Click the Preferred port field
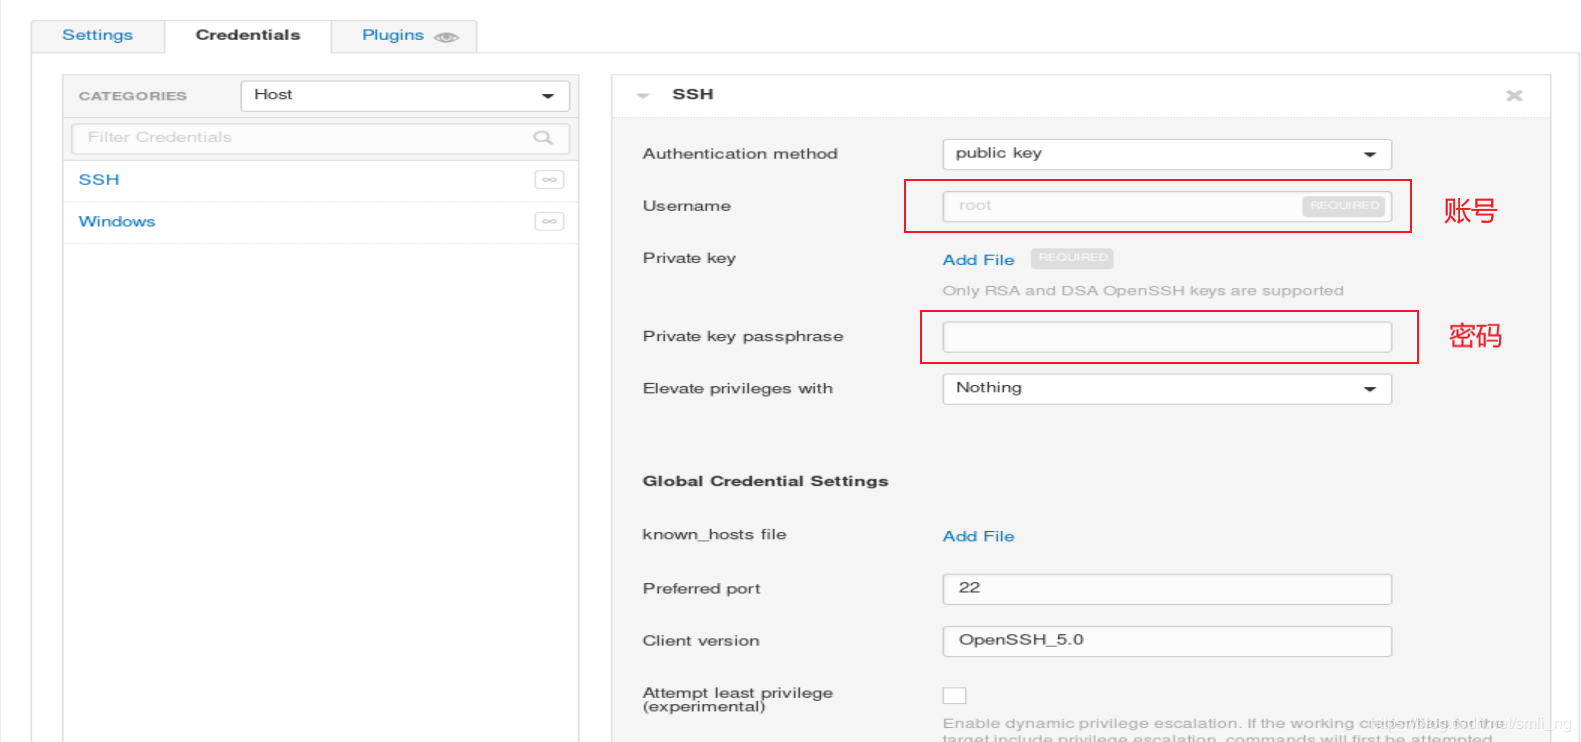The height and width of the screenshot is (742, 1581). click(x=1167, y=589)
